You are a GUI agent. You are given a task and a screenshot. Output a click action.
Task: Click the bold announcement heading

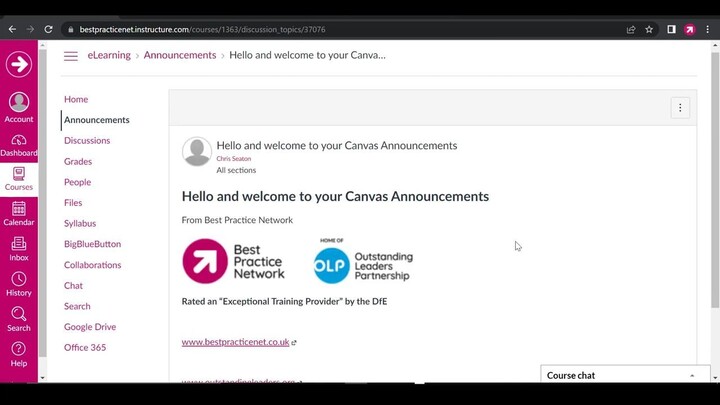(x=335, y=197)
